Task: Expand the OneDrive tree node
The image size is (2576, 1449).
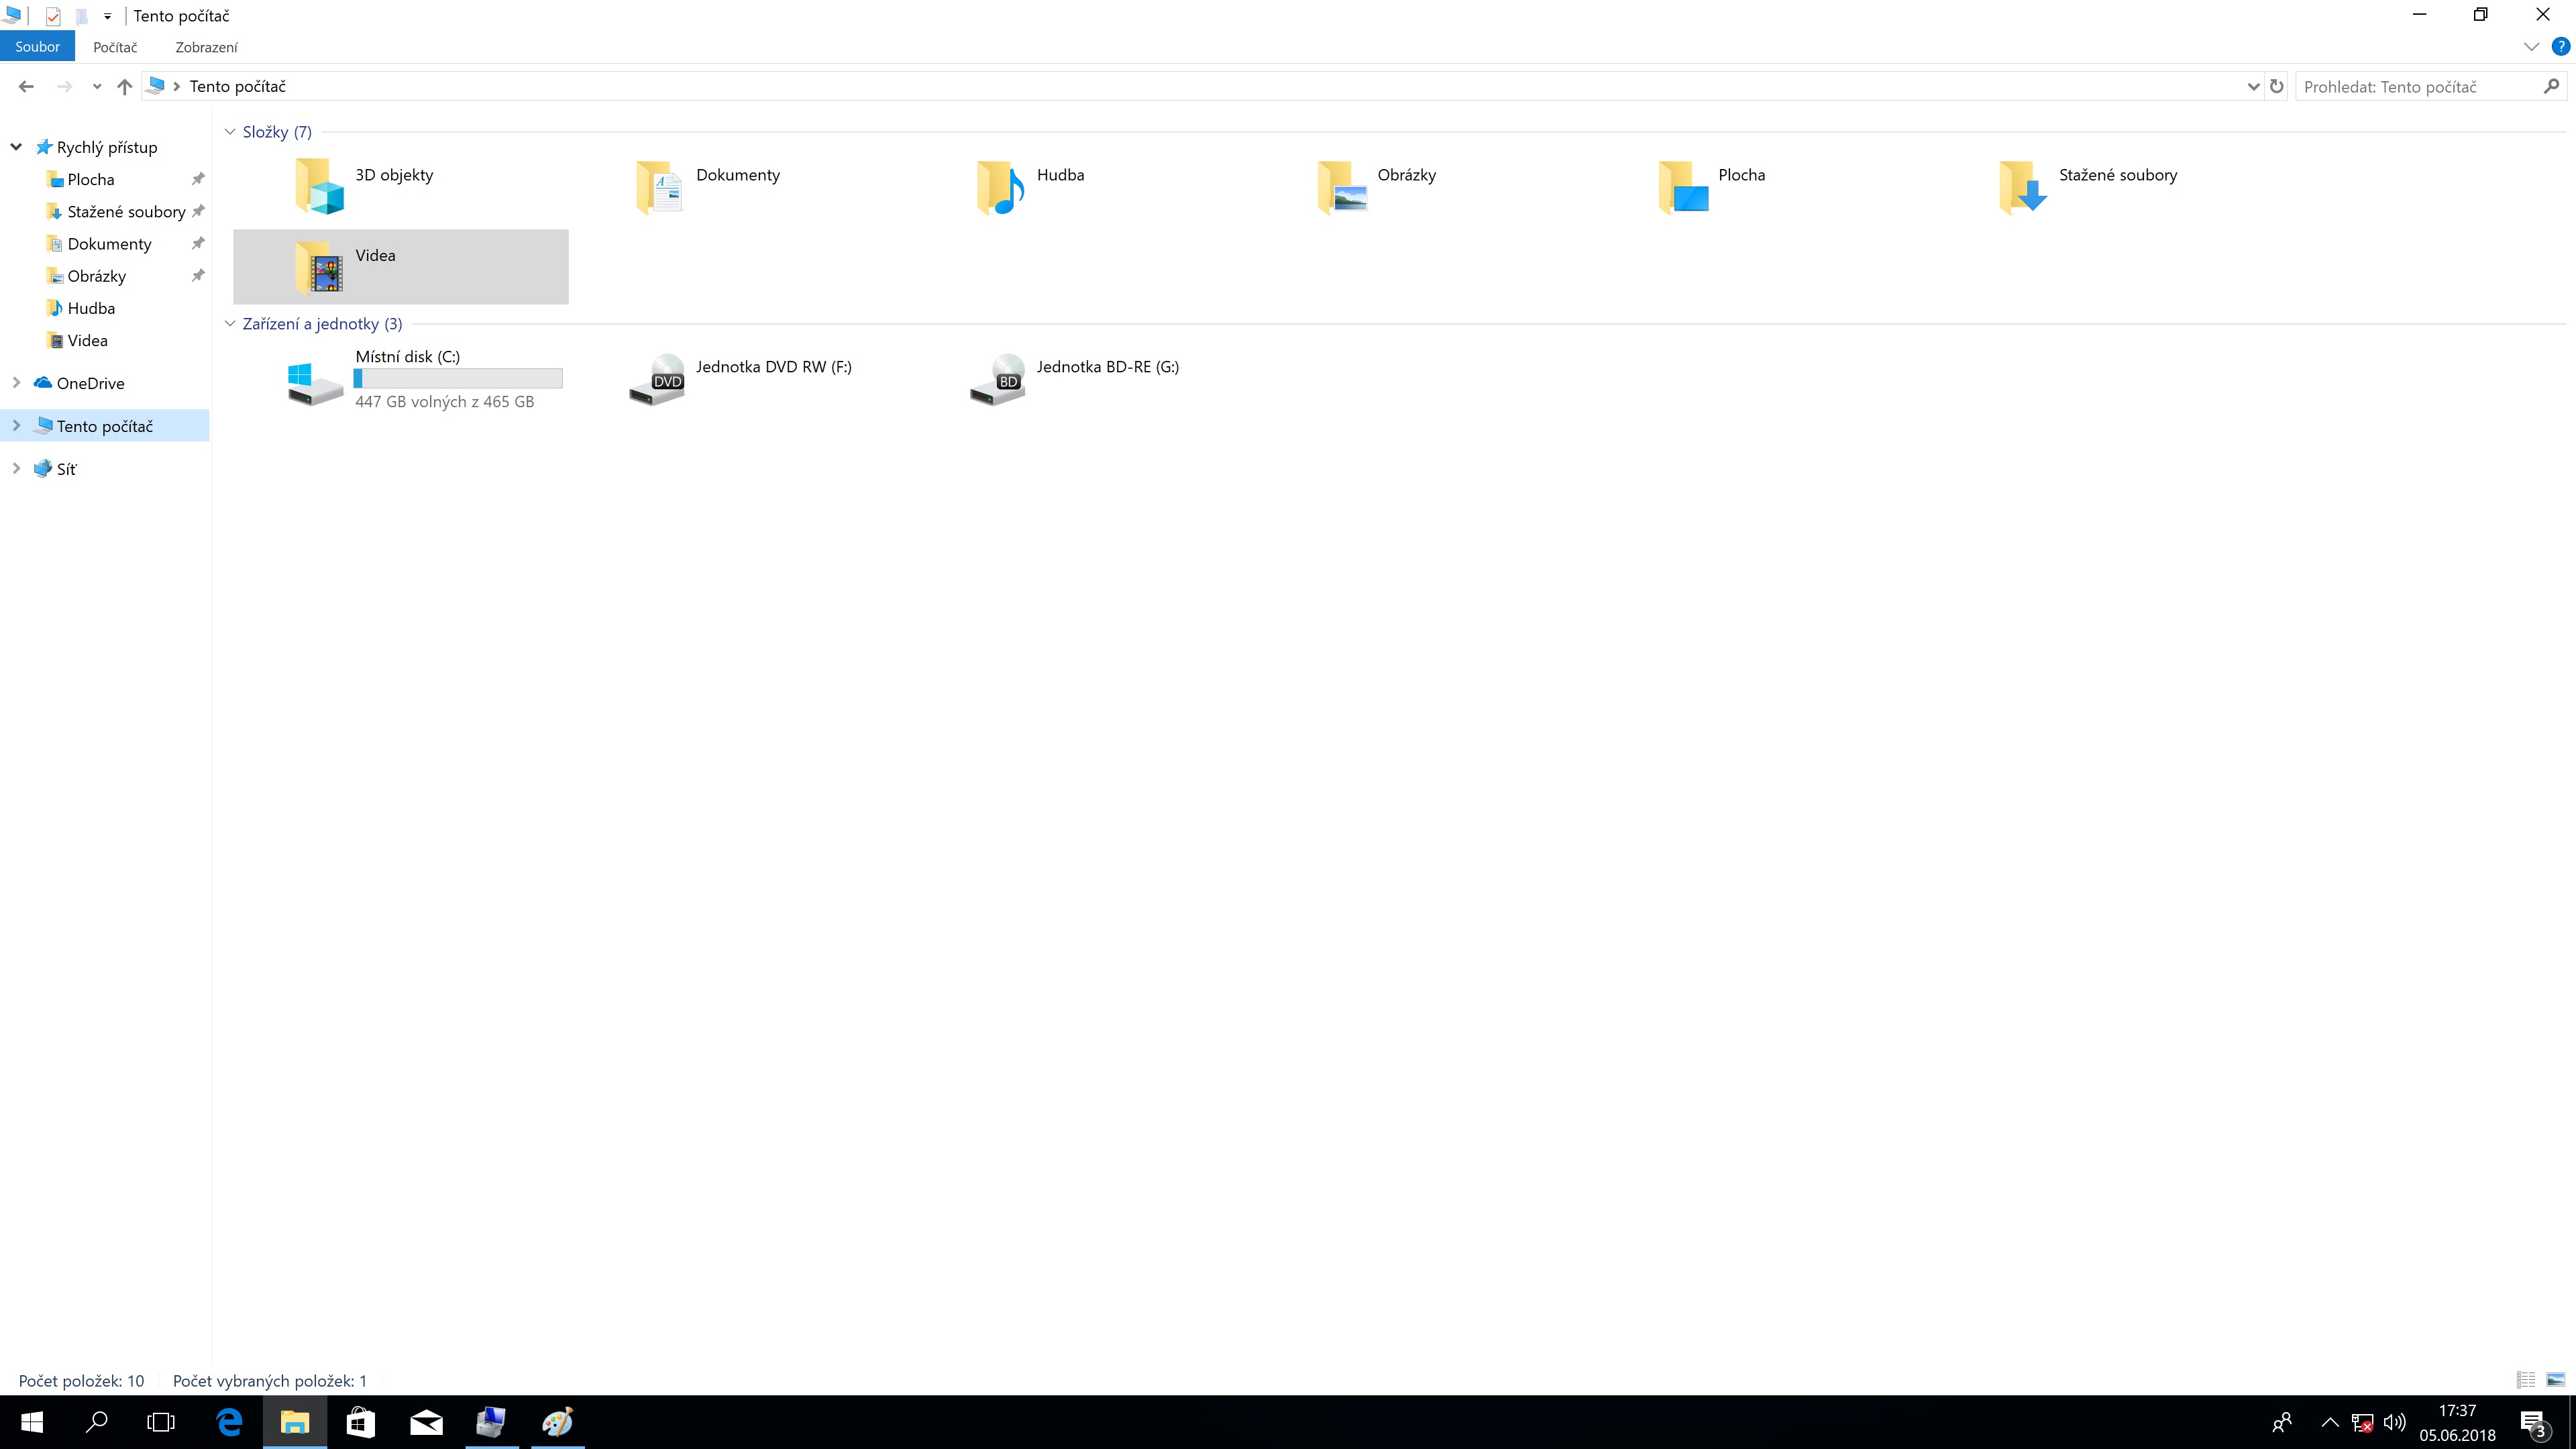Action: pos(16,383)
